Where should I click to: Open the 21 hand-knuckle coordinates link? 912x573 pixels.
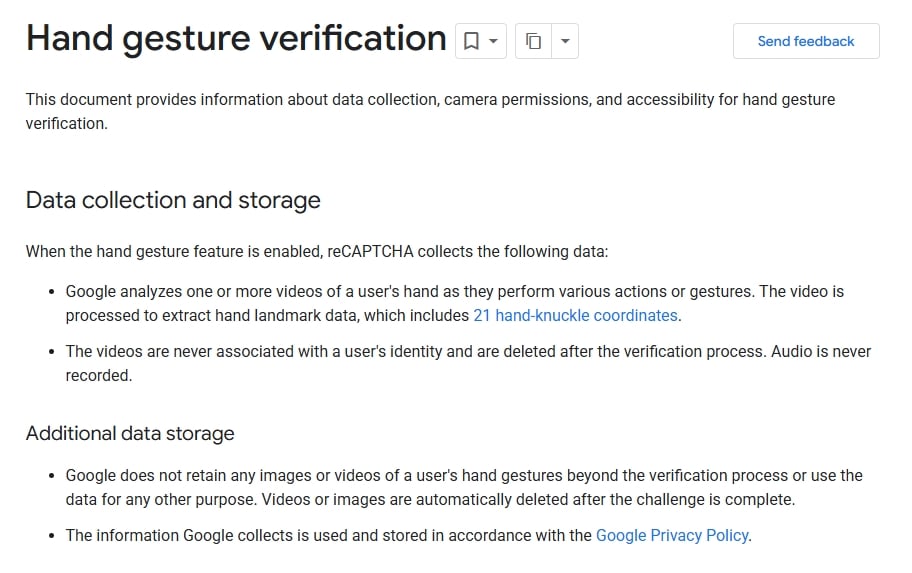point(575,315)
